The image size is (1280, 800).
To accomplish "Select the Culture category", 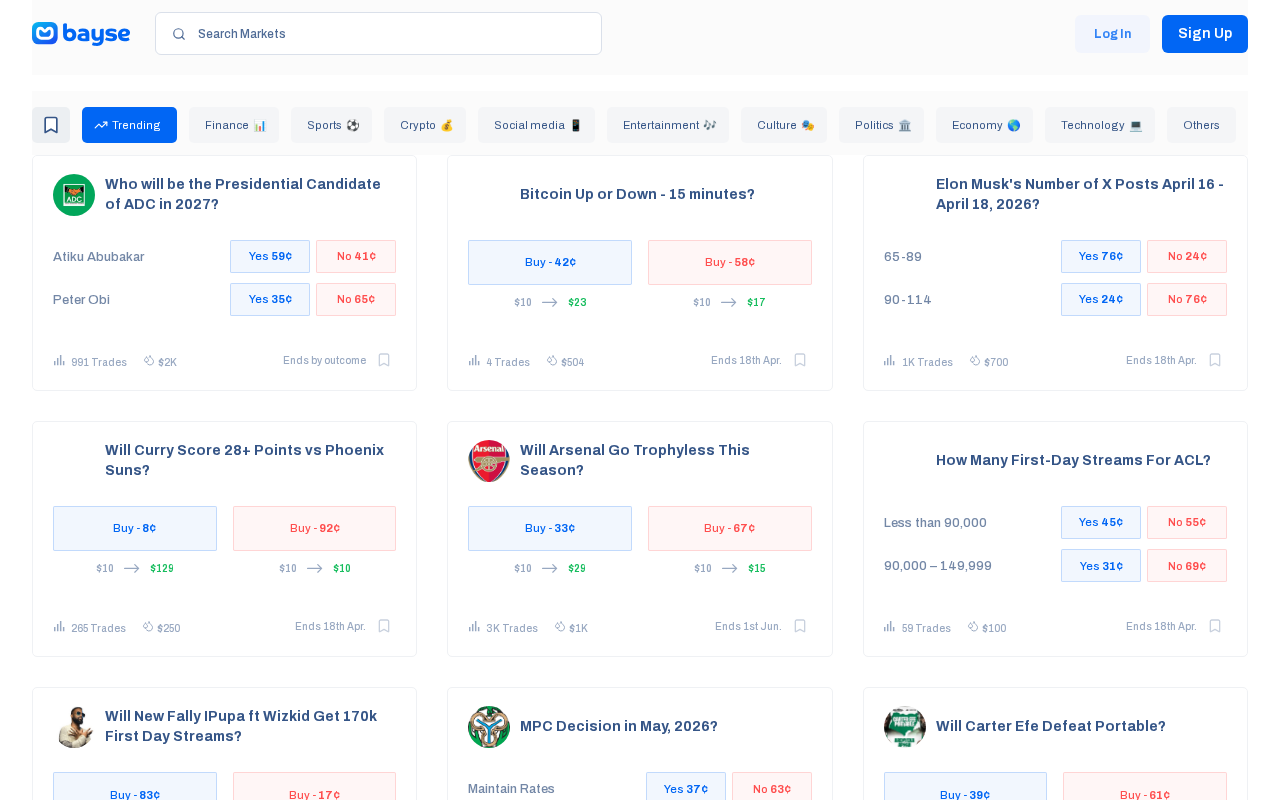I will 784,125.
